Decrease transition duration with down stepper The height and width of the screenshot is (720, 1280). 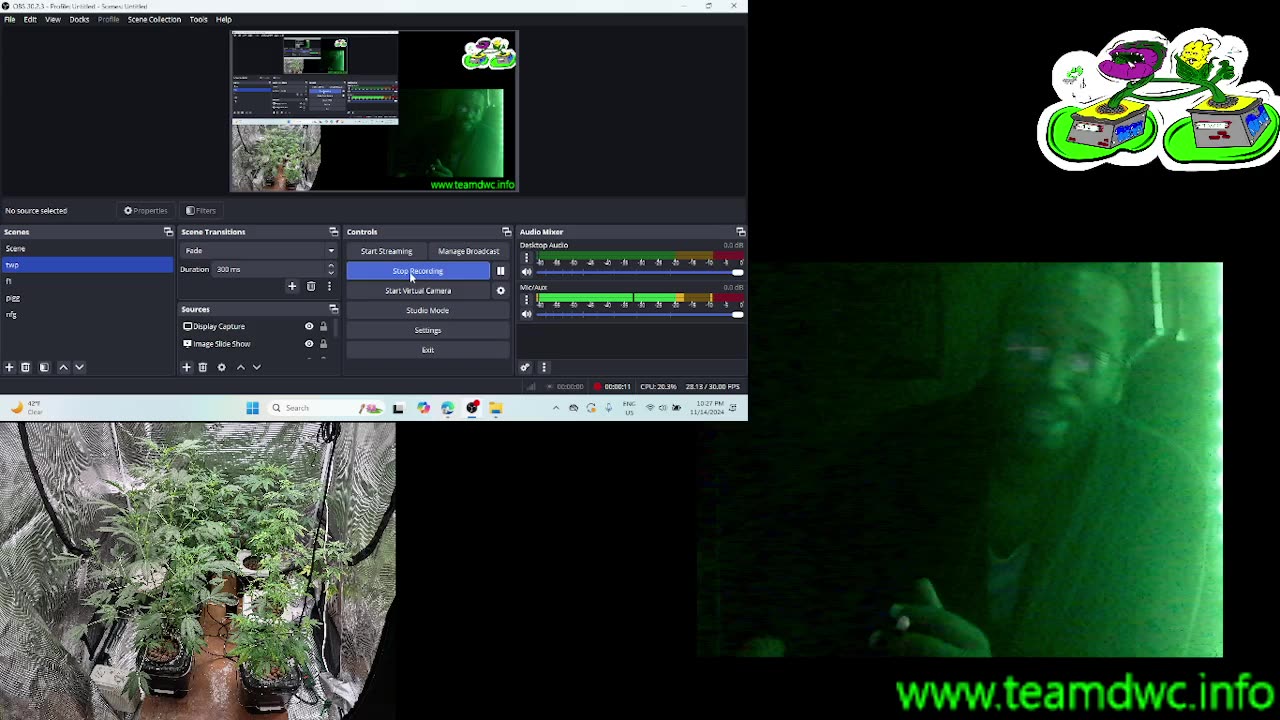(x=331, y=272)
